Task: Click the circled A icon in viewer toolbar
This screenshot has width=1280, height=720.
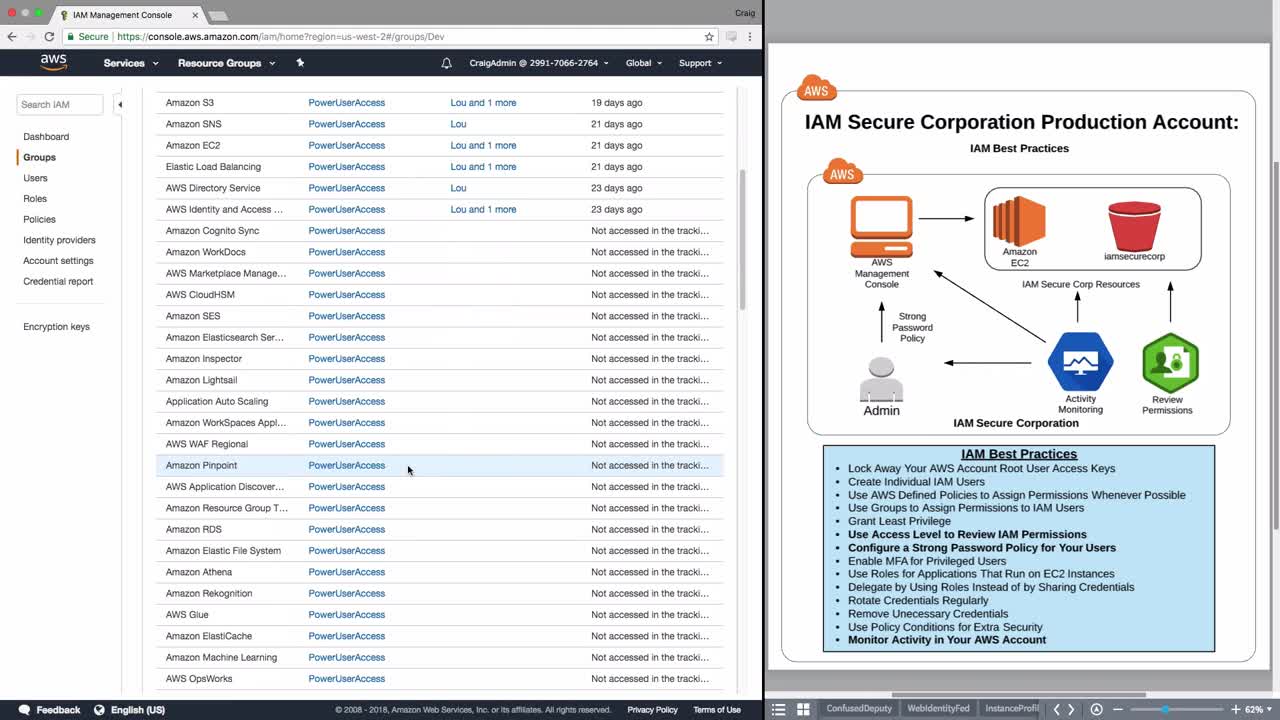Action: coord(1096,709)
